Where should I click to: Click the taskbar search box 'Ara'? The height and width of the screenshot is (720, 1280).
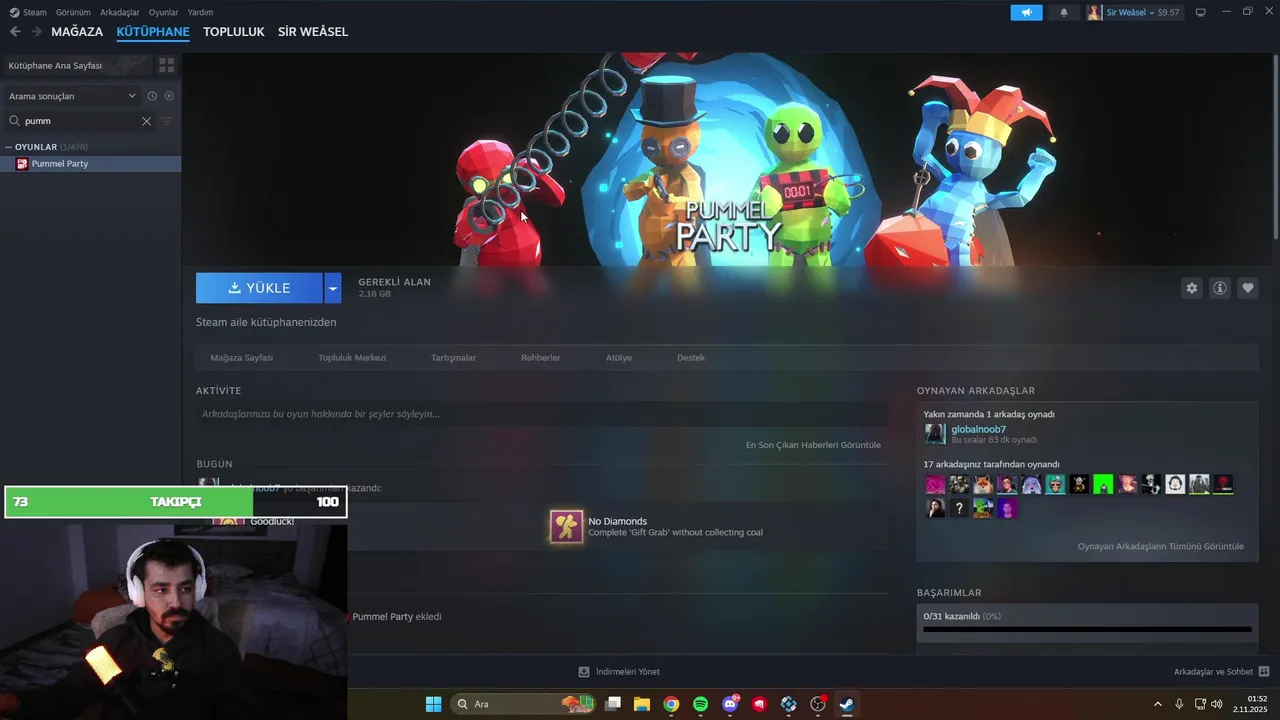pos(522,704)
